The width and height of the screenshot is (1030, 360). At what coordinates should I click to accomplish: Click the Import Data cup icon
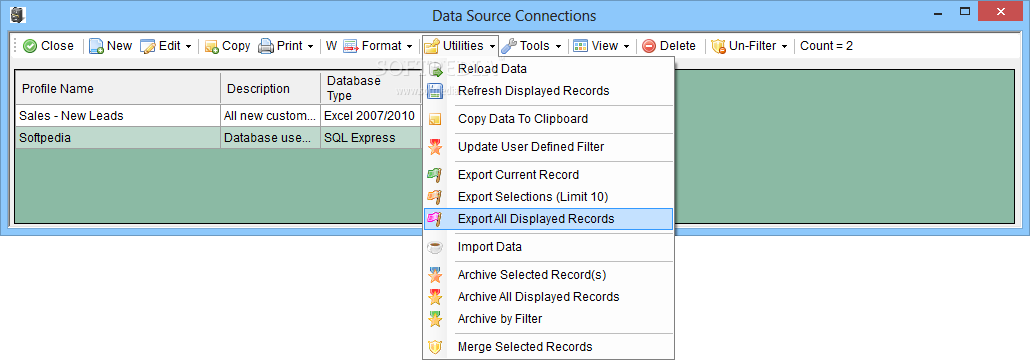click(435, 247)
